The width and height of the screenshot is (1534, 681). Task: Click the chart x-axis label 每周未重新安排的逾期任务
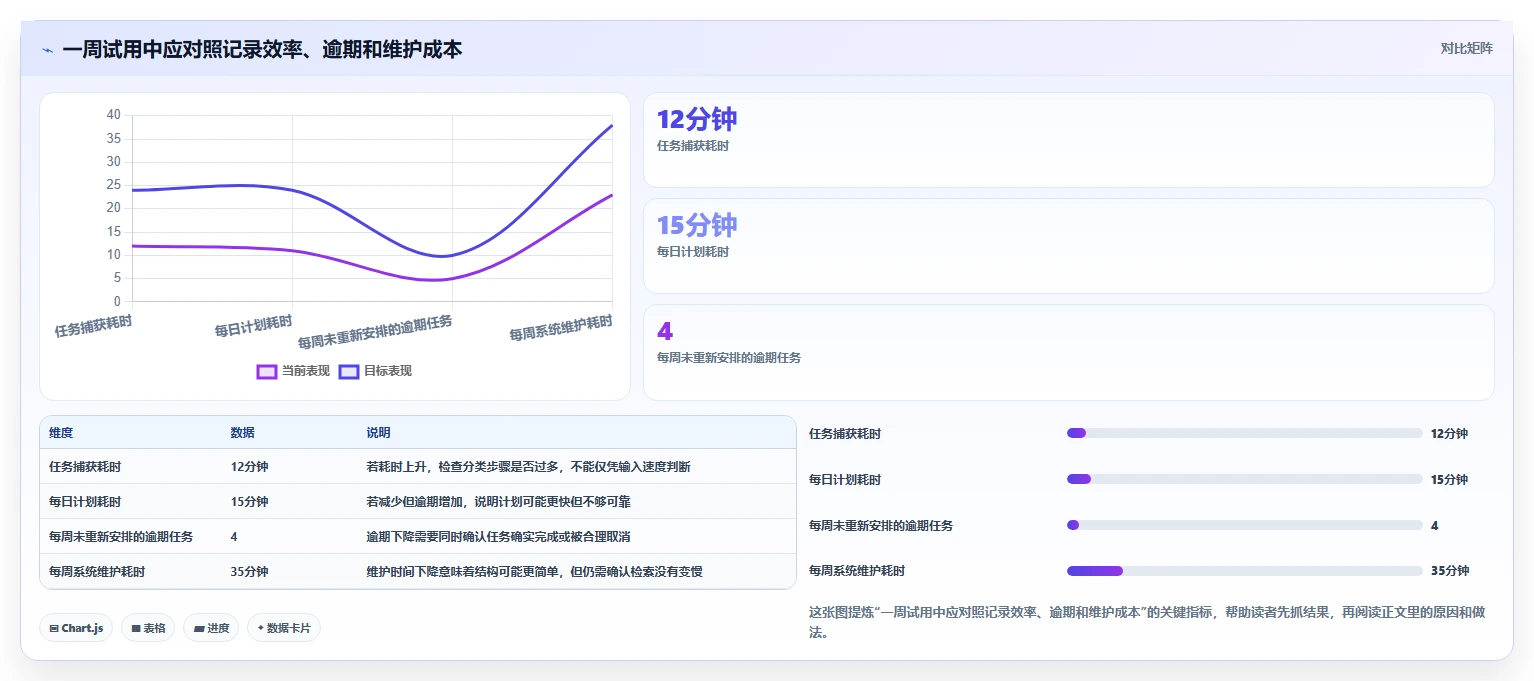click(375, 331)
